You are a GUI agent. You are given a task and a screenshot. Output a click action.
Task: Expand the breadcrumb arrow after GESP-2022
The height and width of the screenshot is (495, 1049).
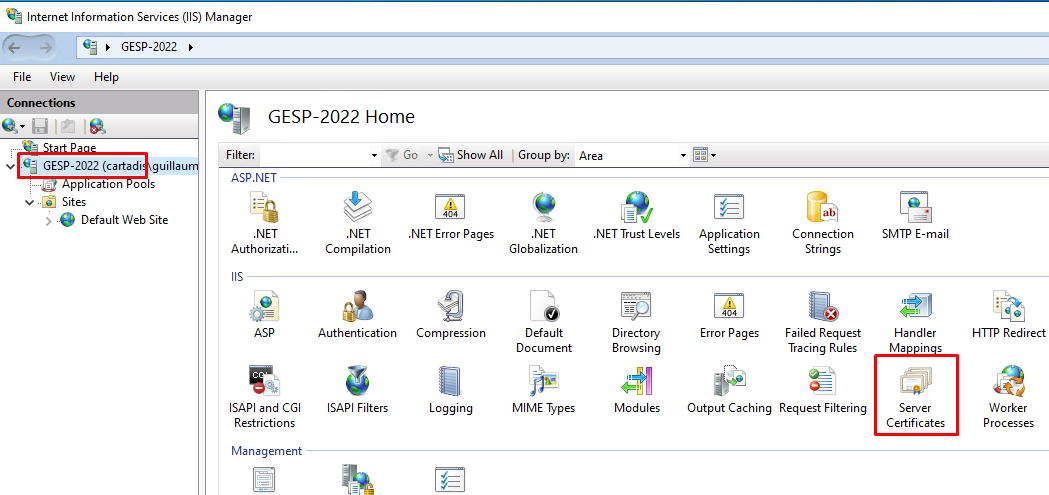pos(191,47)
